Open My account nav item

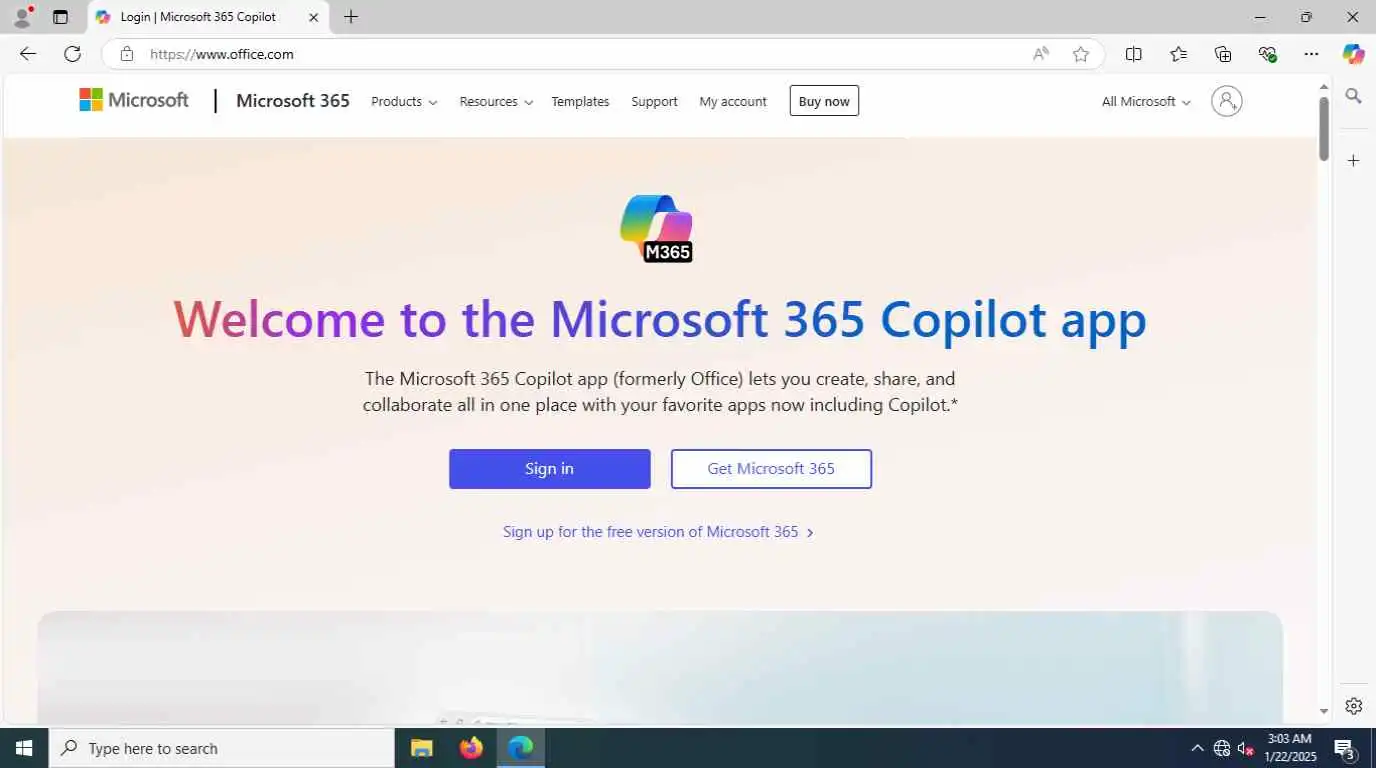click(733, 101)
